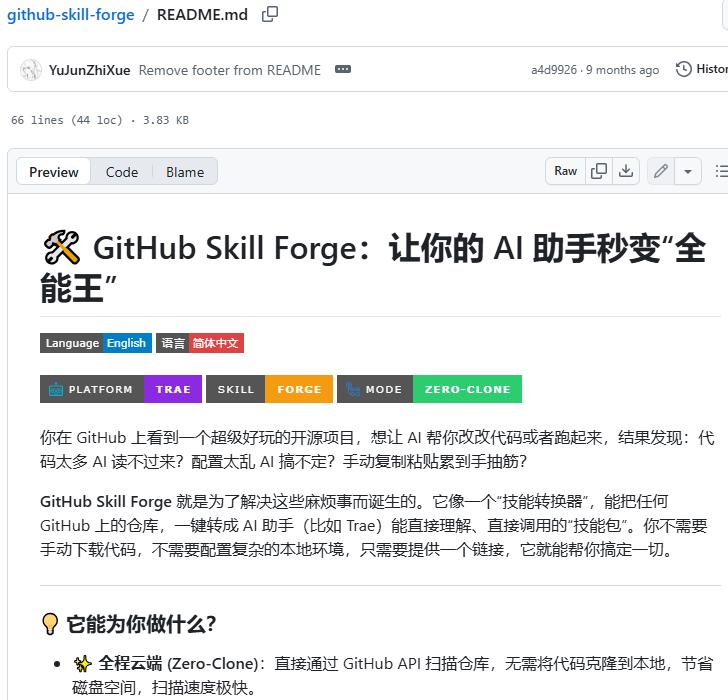
Task: Switch to the Blame tab
Action: (185, 172)
